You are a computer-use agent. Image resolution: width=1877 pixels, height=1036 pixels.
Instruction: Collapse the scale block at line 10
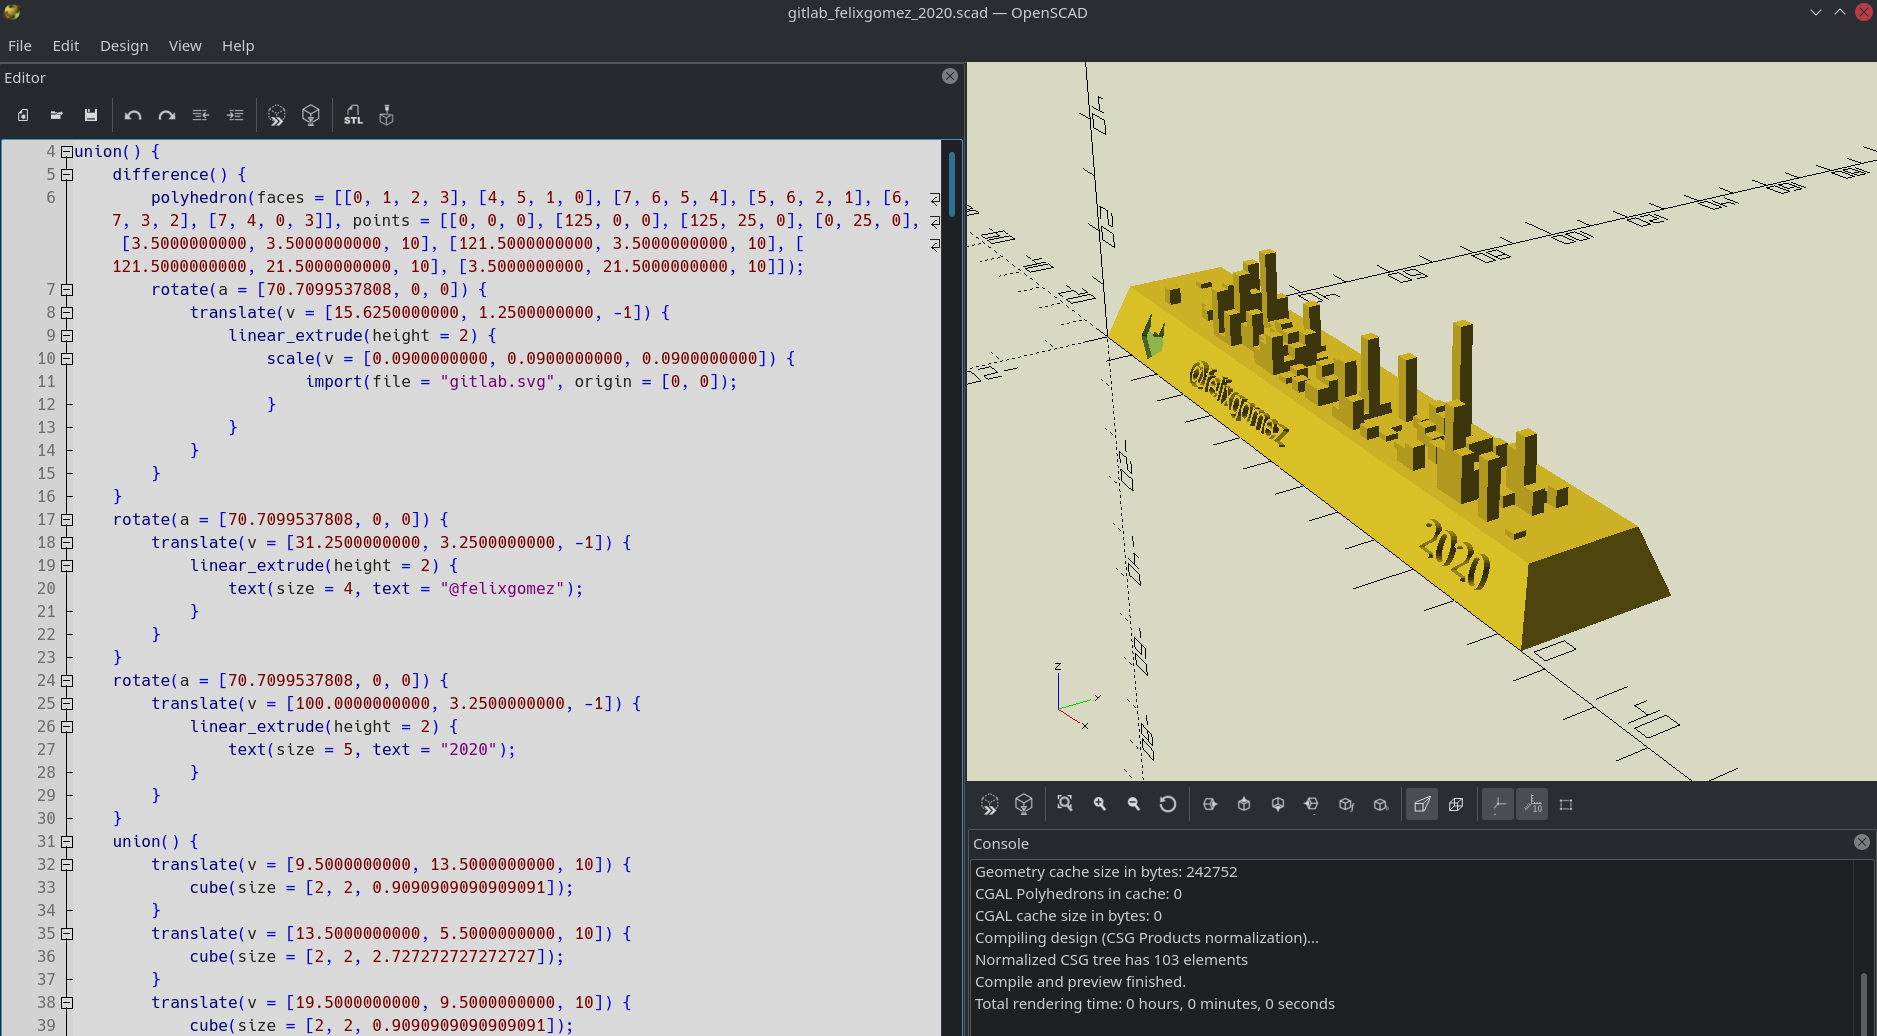point(67,359)
